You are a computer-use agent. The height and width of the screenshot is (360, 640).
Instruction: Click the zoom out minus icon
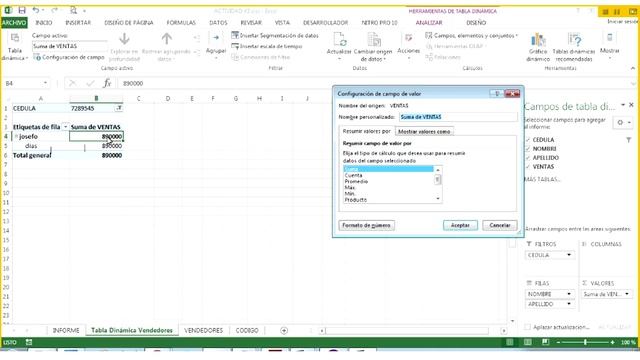click(558, 342)
